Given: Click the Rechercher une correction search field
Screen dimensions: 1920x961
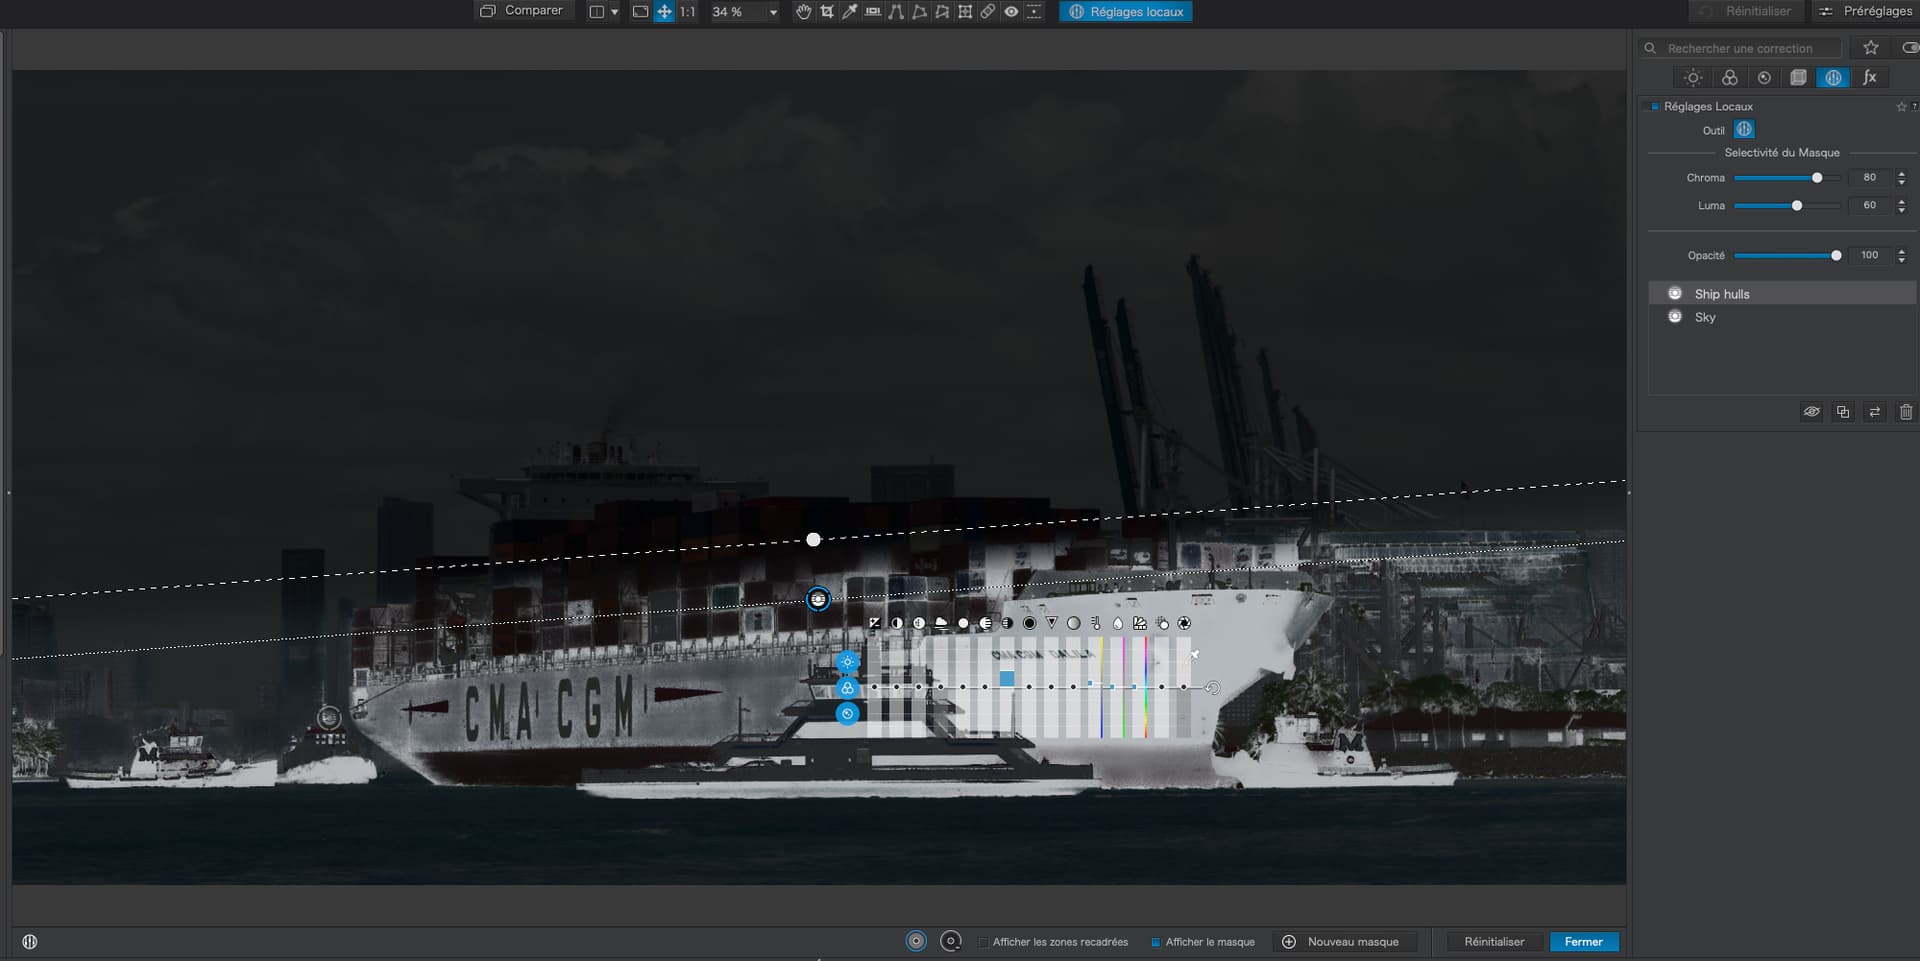Looking at the screenshot, I should click(x=1742, y=48).
